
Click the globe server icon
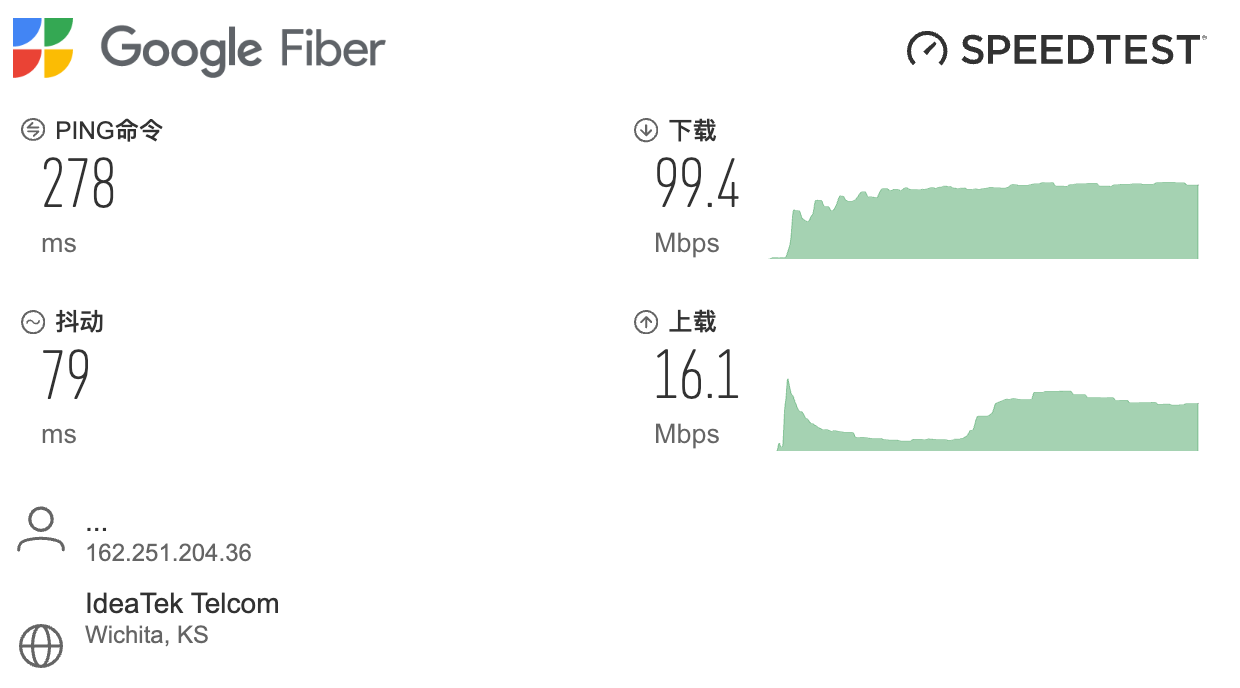(x=41, y=645)
